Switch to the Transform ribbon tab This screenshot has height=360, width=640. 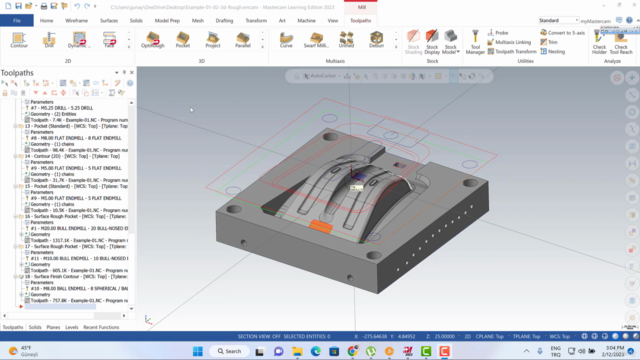coord(256,20)
